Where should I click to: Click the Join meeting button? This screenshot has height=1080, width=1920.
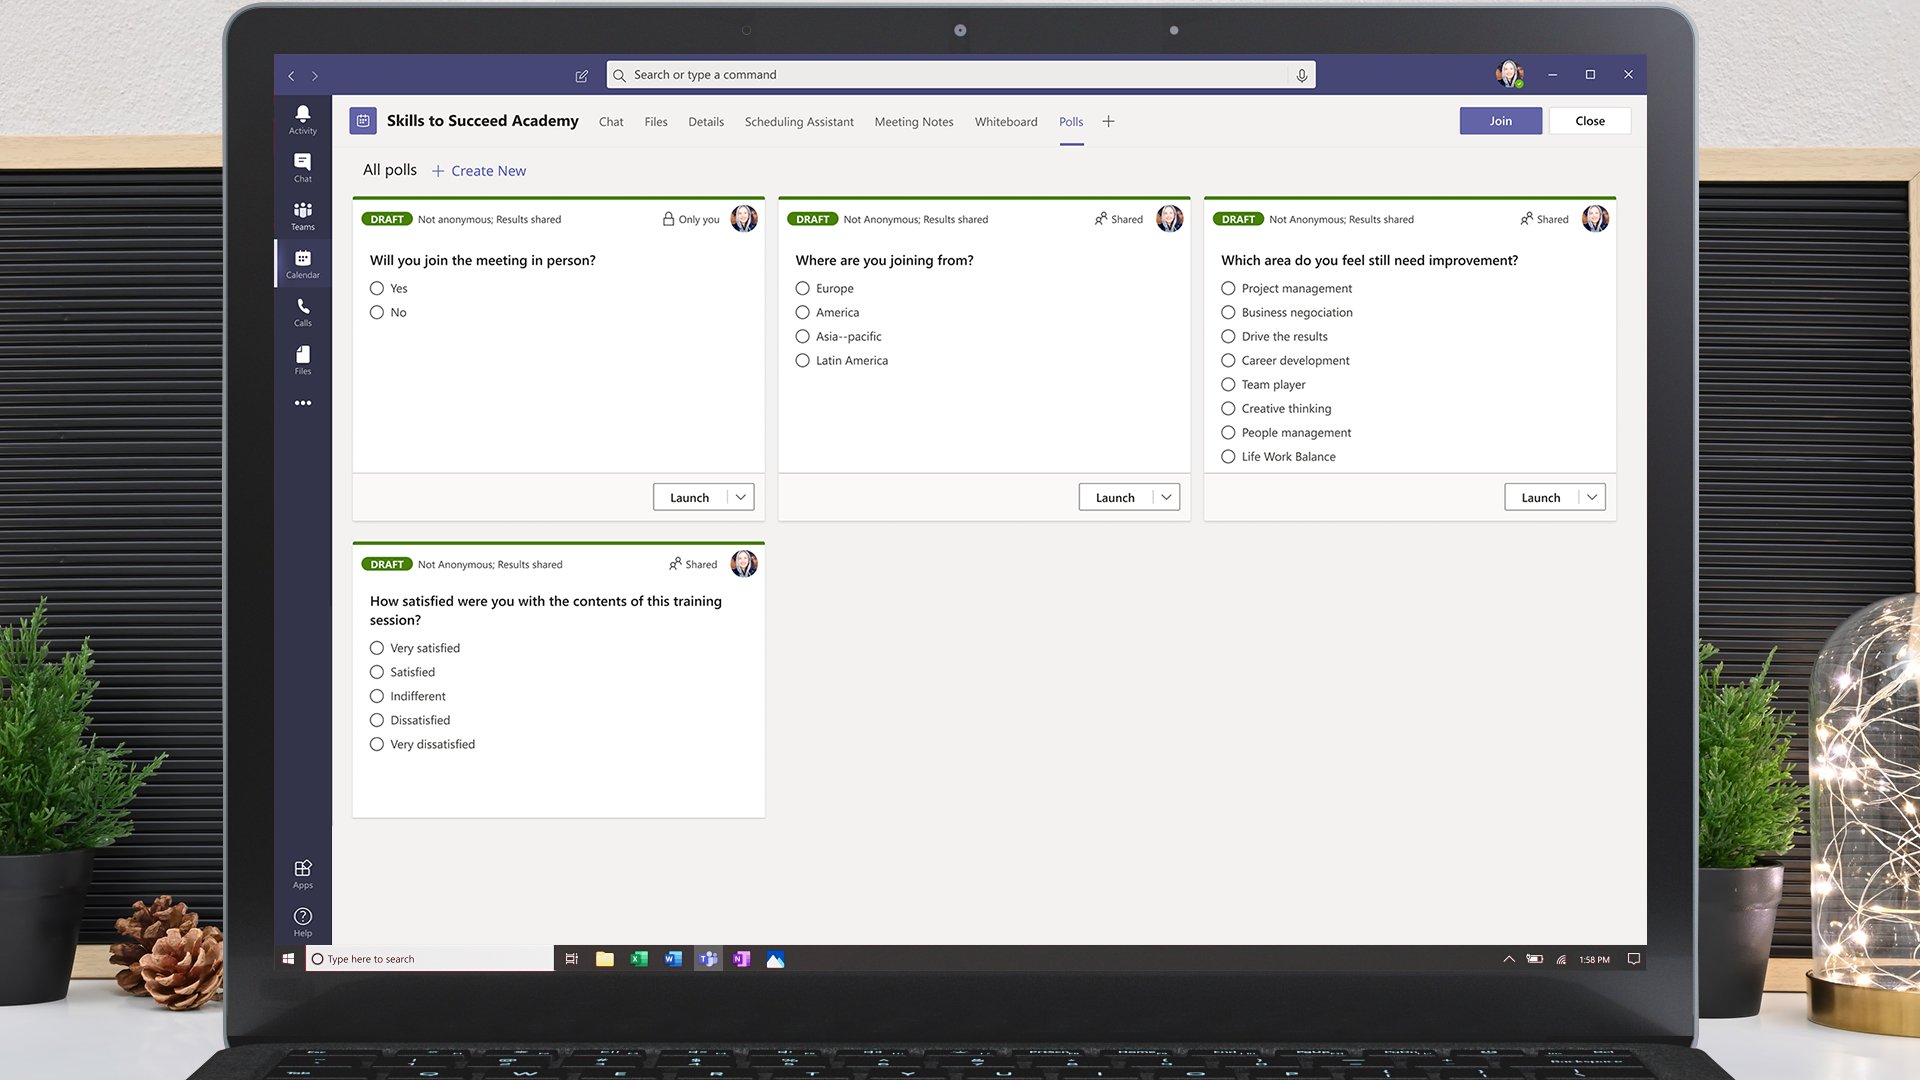tap(1500, 121)
